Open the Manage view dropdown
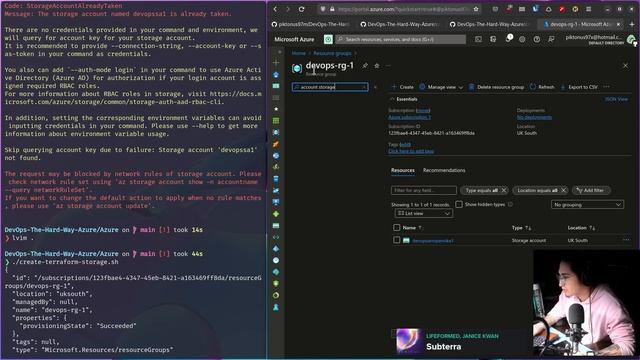 point(441,87)
